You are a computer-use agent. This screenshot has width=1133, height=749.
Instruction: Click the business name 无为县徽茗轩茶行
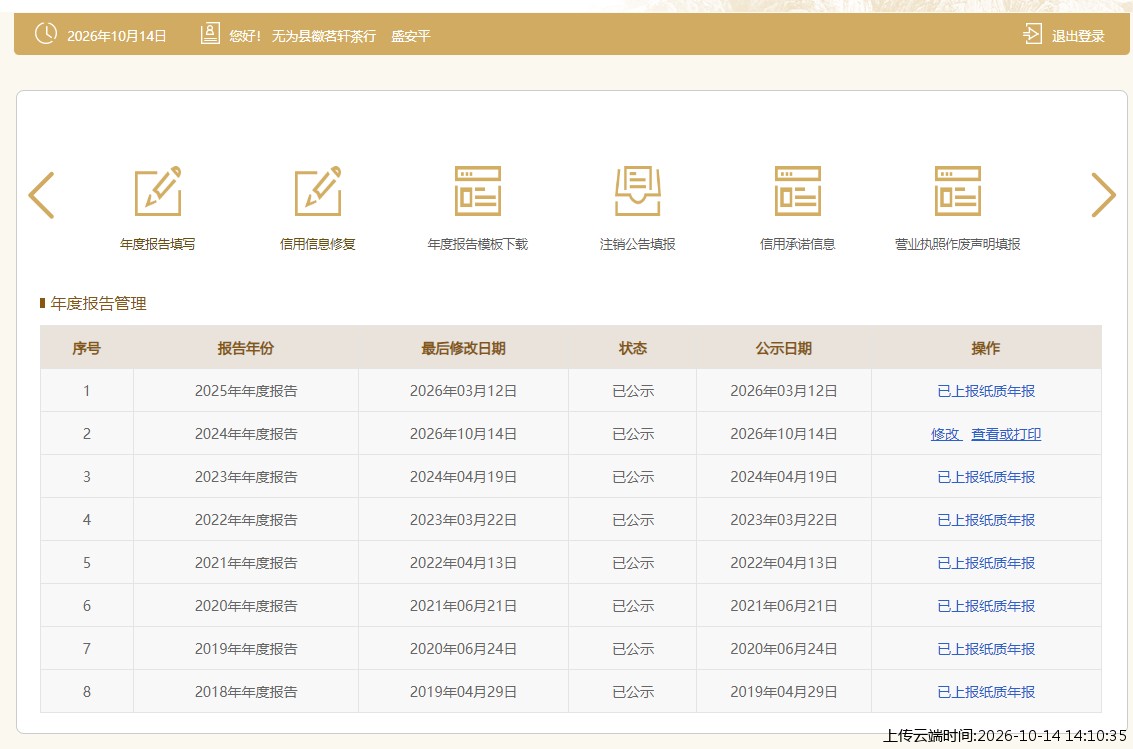click(x=324, y=36)
